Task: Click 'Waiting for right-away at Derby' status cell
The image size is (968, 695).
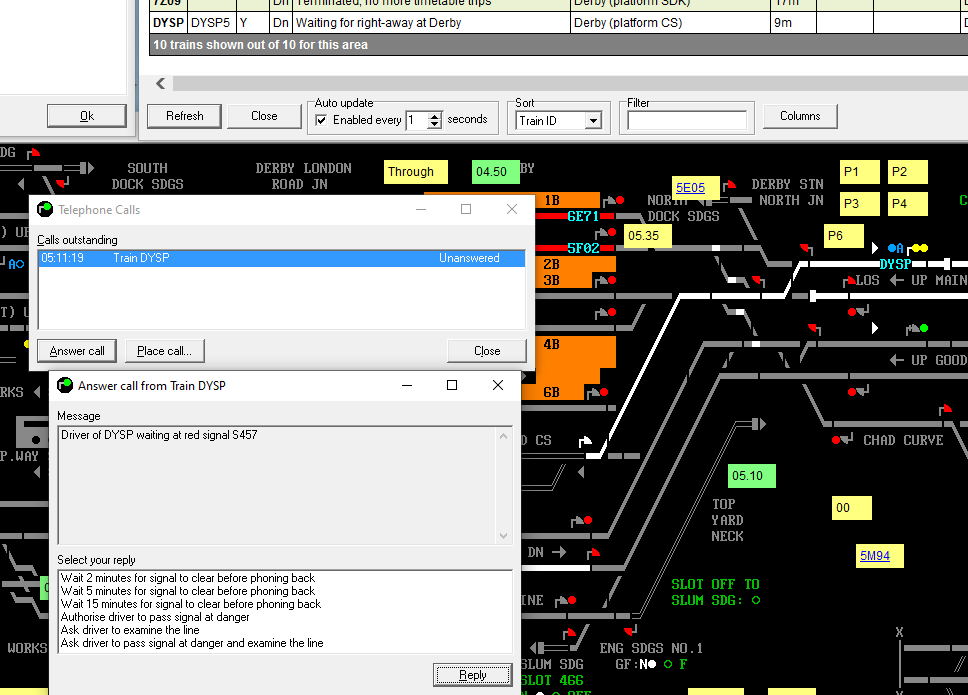Action: click(432, 23)
